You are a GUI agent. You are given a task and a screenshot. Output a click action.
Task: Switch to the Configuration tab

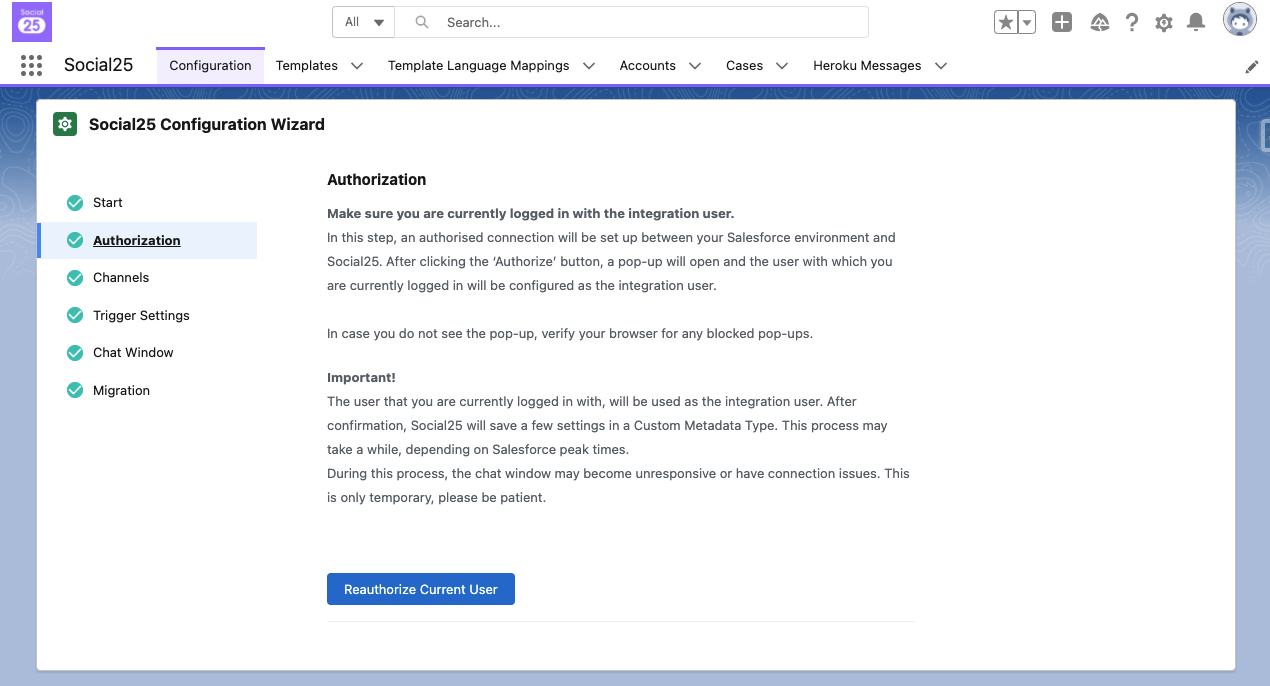pos(210,66)
